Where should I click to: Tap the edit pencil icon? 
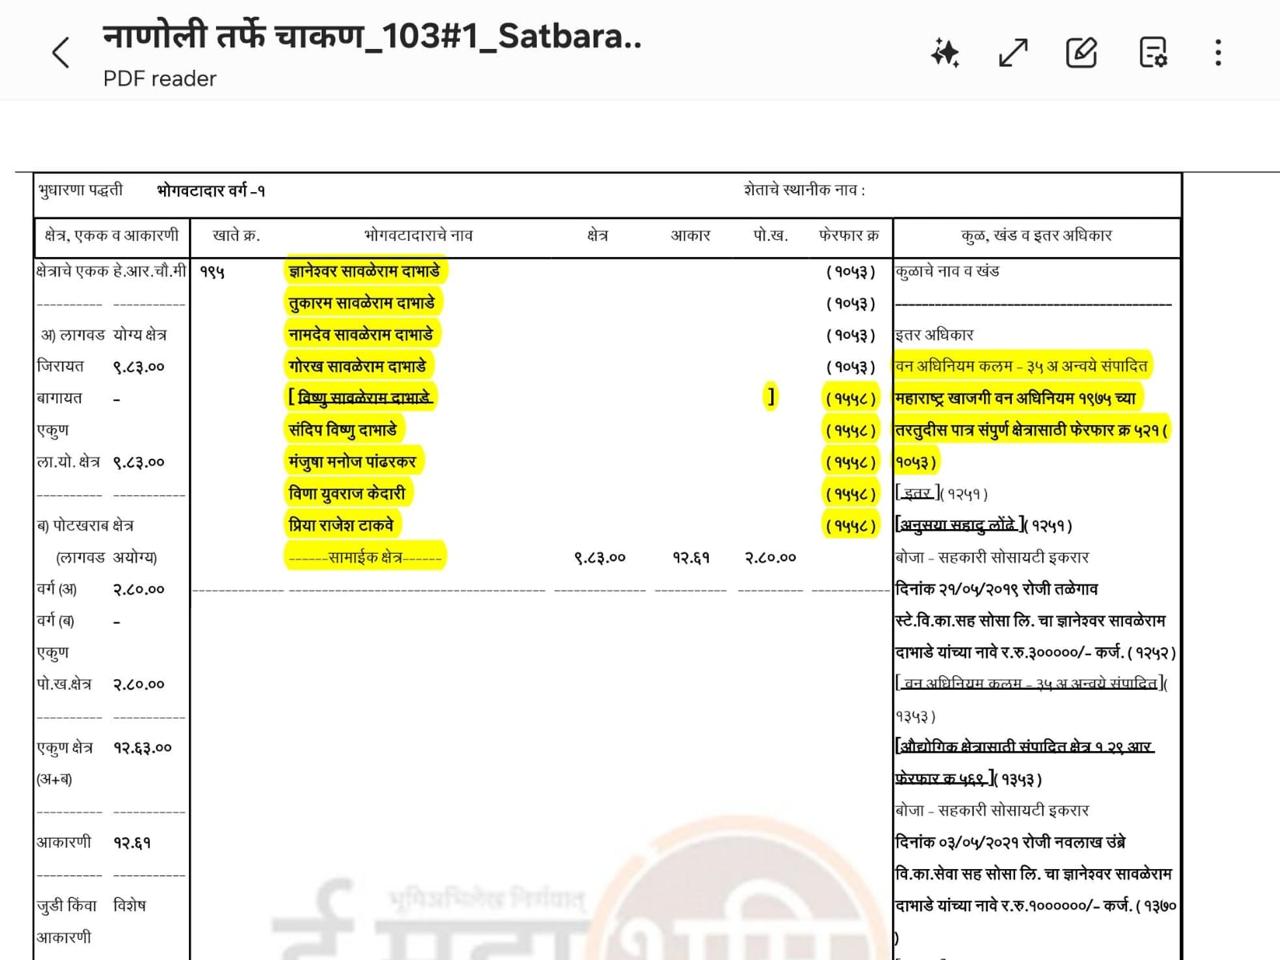1081,53
